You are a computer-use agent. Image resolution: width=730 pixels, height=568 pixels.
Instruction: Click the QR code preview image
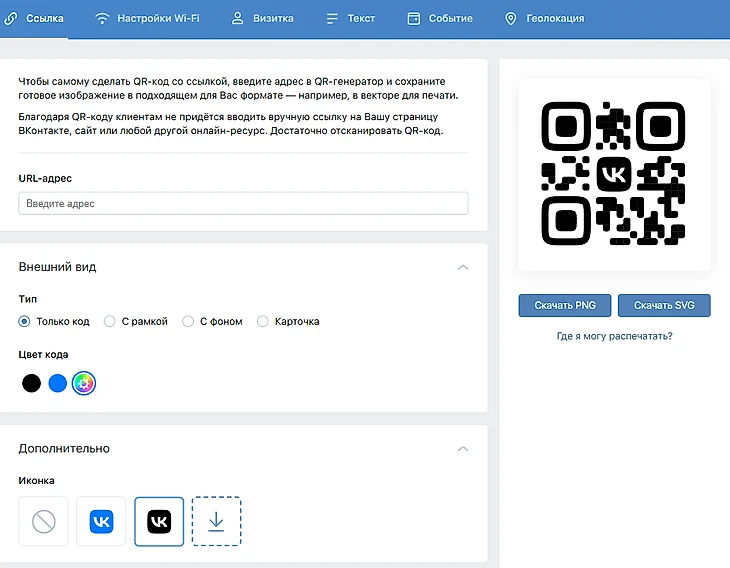[x=614, y=174]
